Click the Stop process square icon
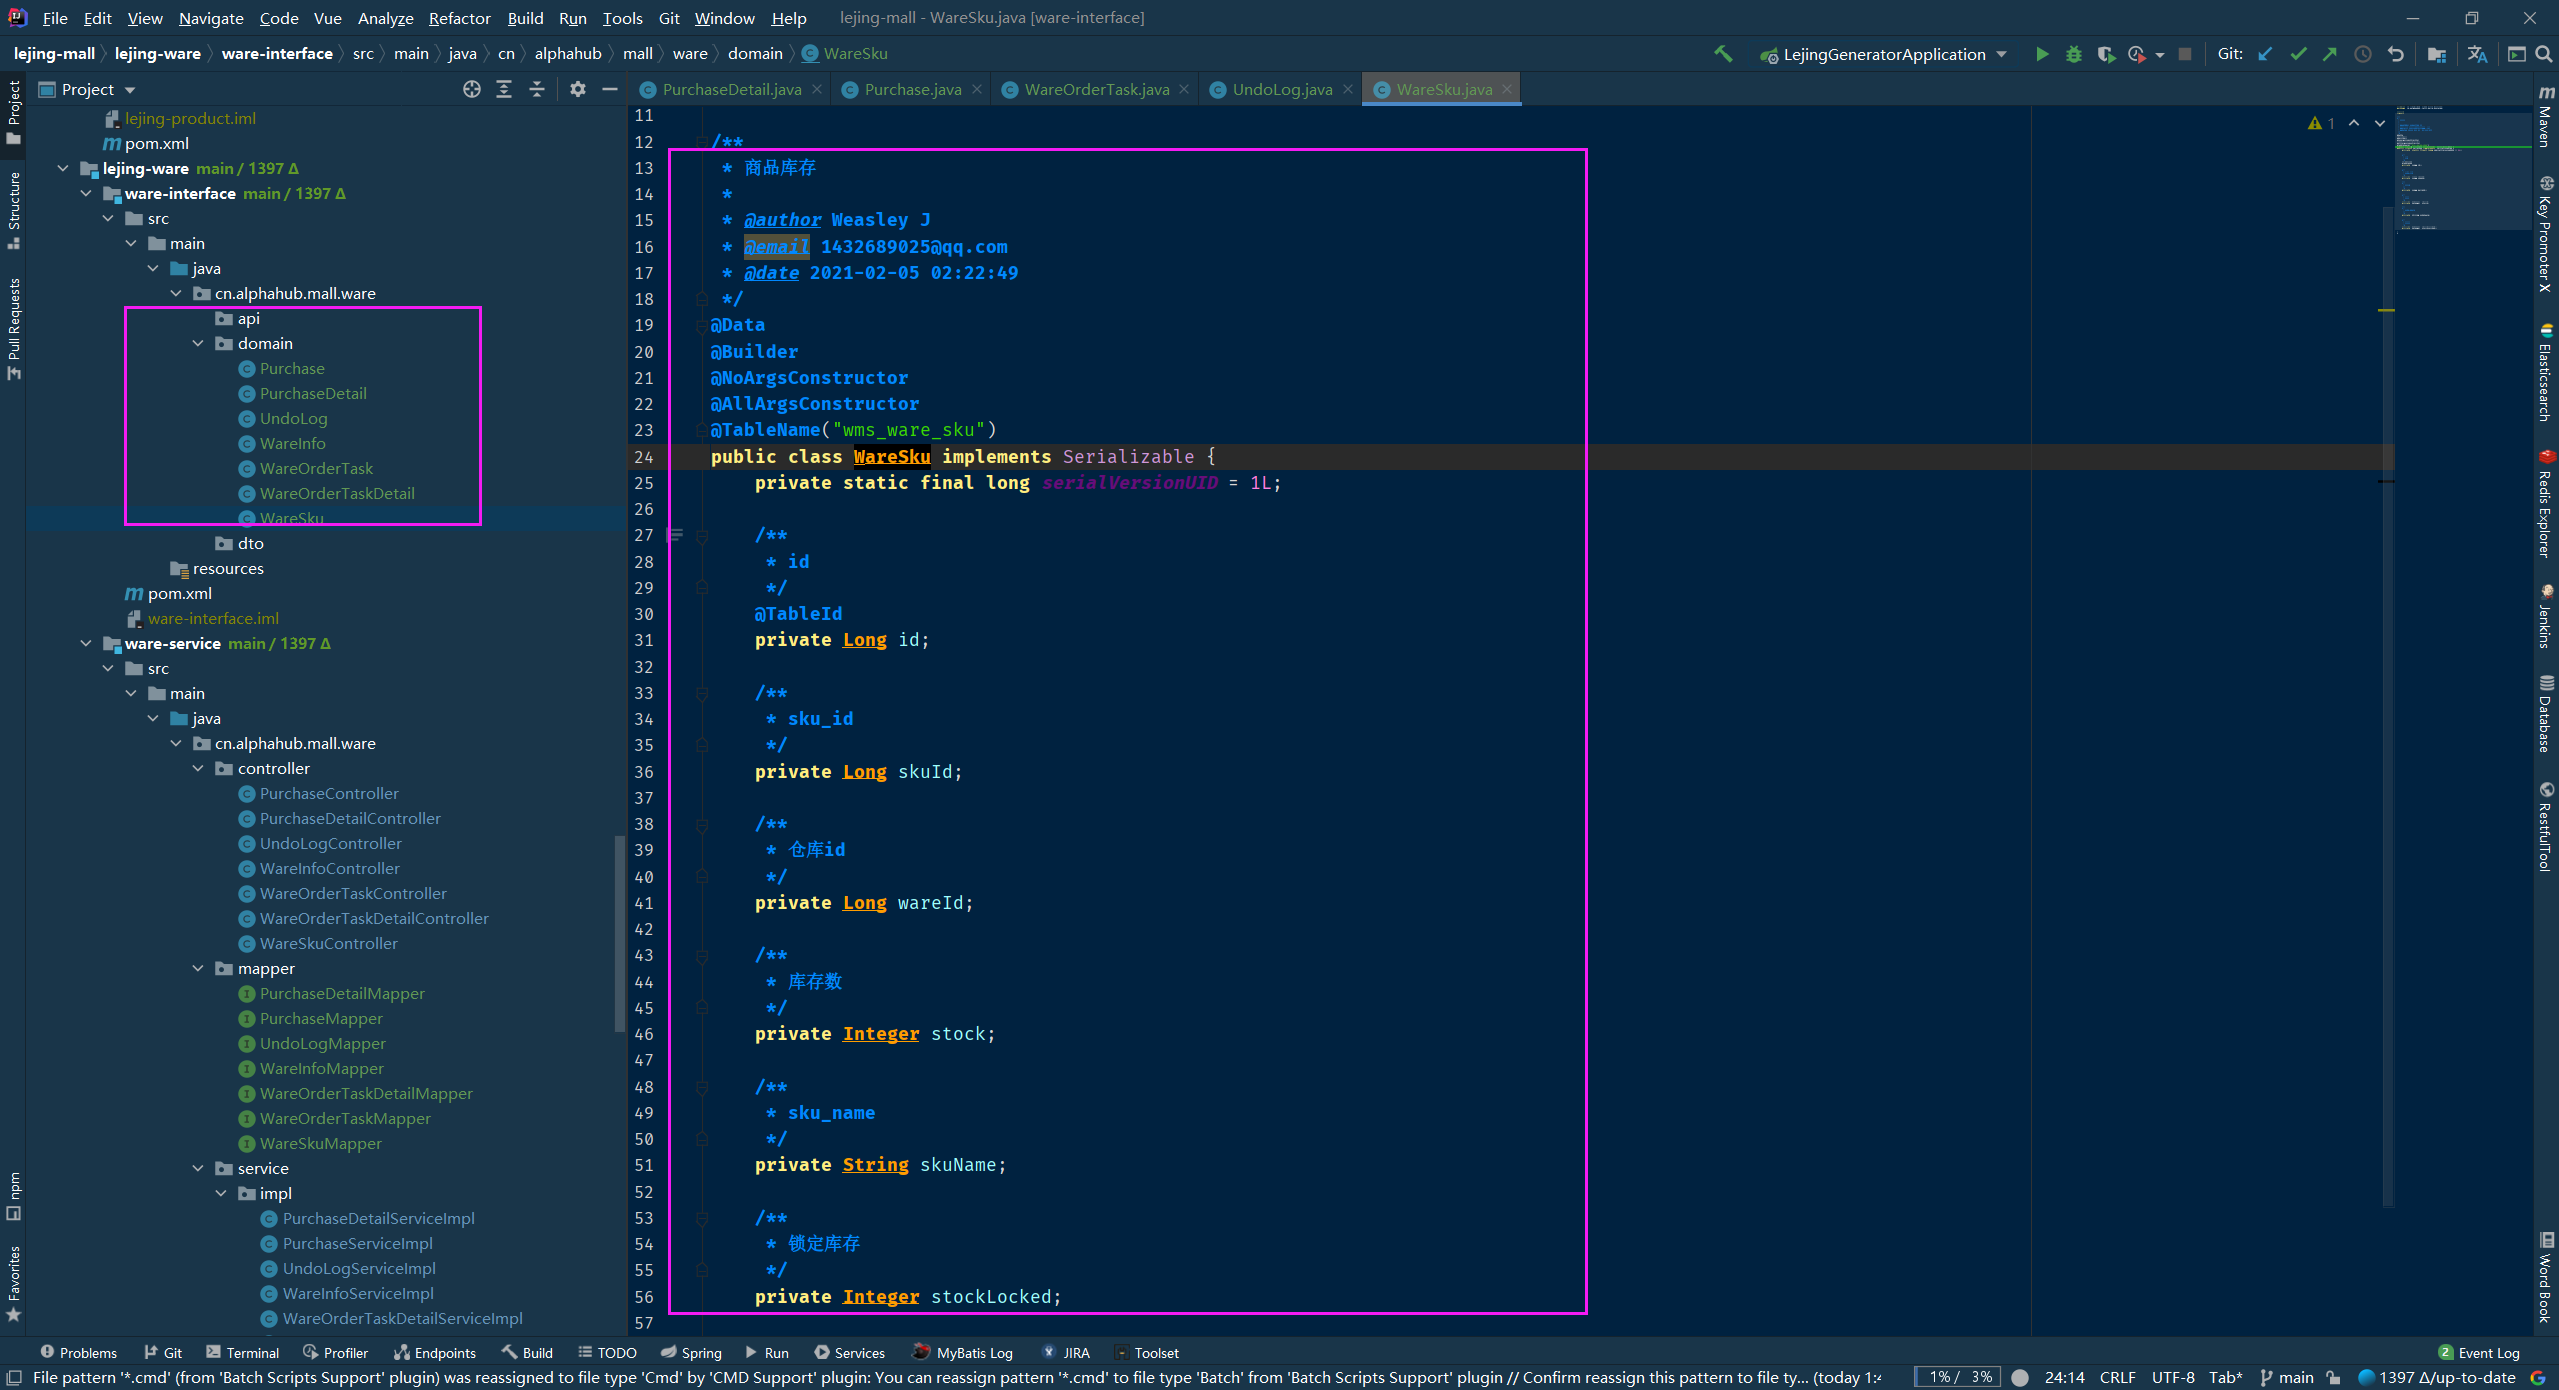2559x1390 pixels. click(x=2185, y=54)
